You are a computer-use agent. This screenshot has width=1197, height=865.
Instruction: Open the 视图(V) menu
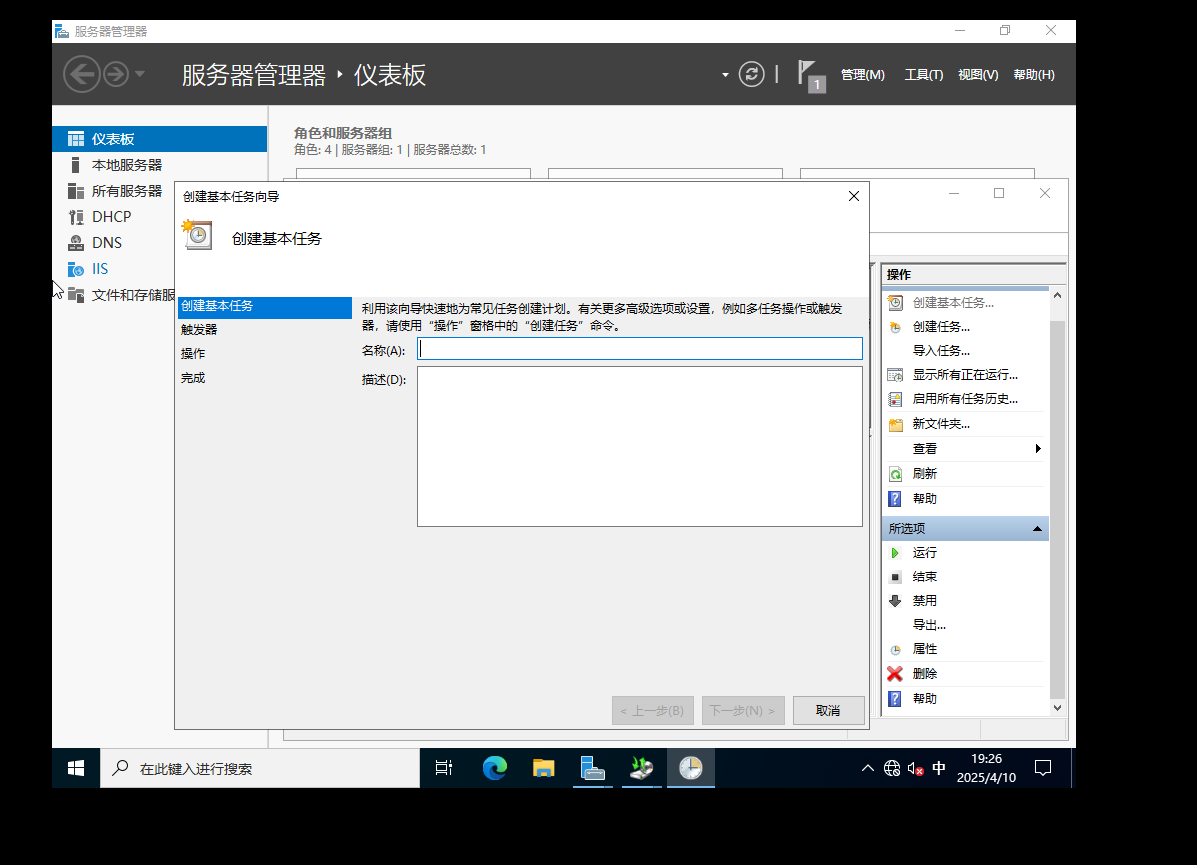tap(978, 75)
